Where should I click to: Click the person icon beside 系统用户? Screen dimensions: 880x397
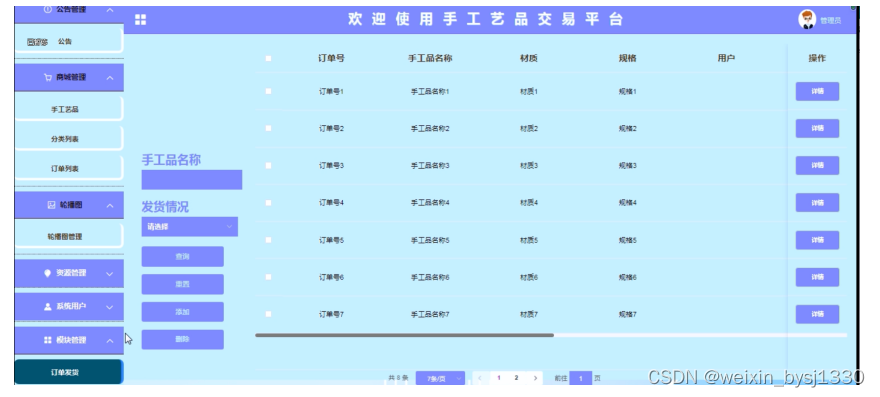48,307
